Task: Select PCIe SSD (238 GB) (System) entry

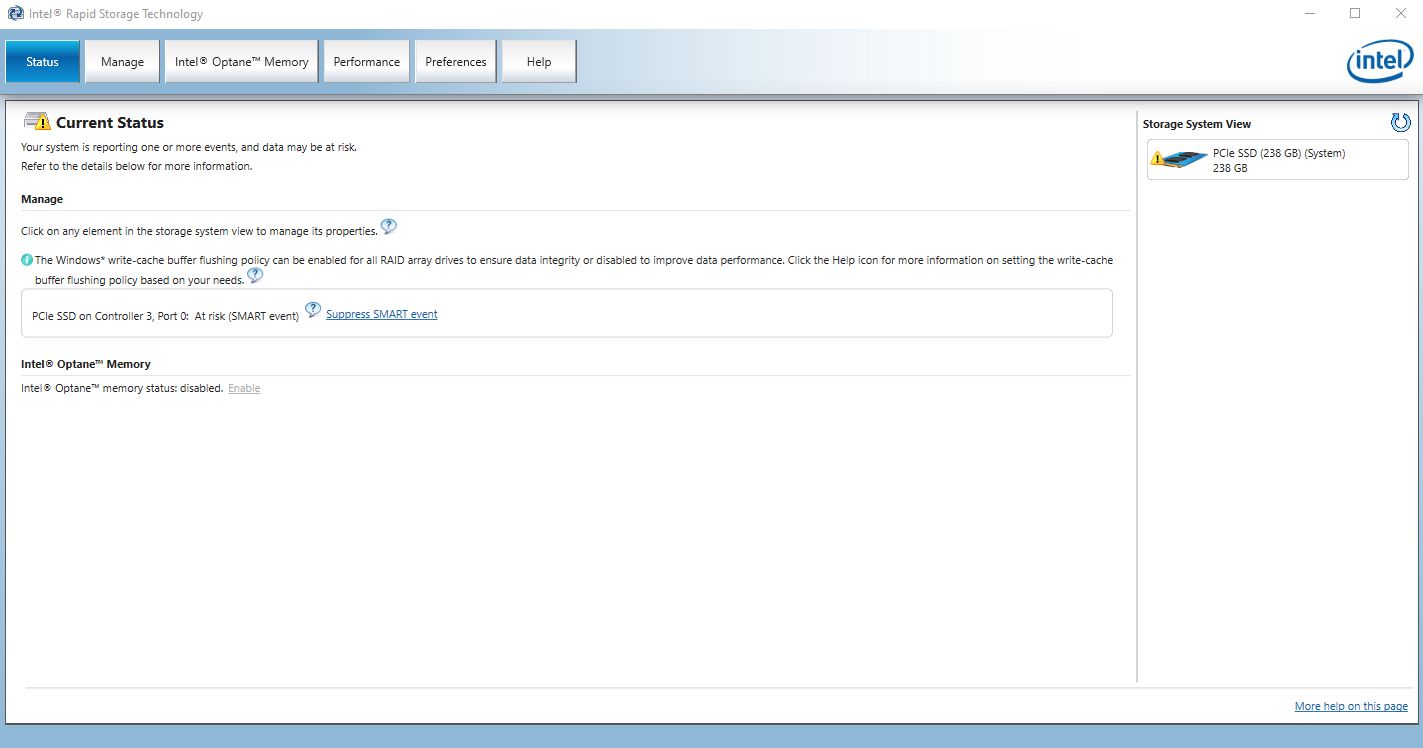Action: (x=1278, y=159)
